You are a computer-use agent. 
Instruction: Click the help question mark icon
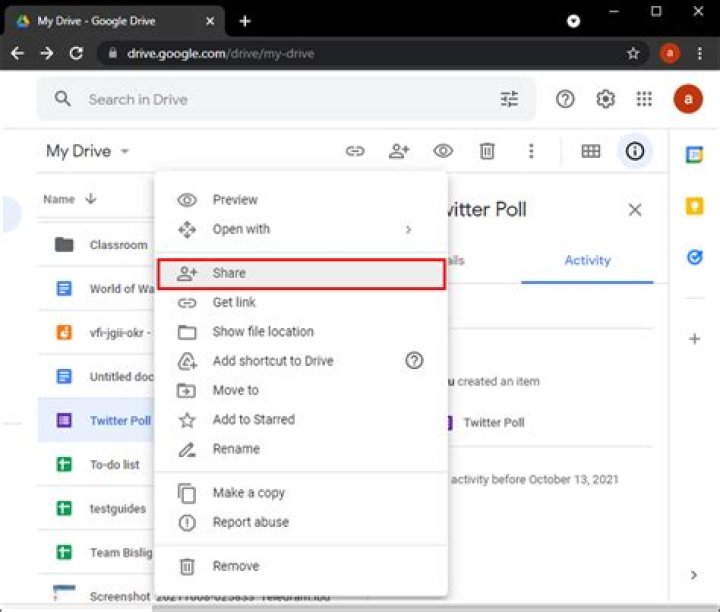[565, 99]
